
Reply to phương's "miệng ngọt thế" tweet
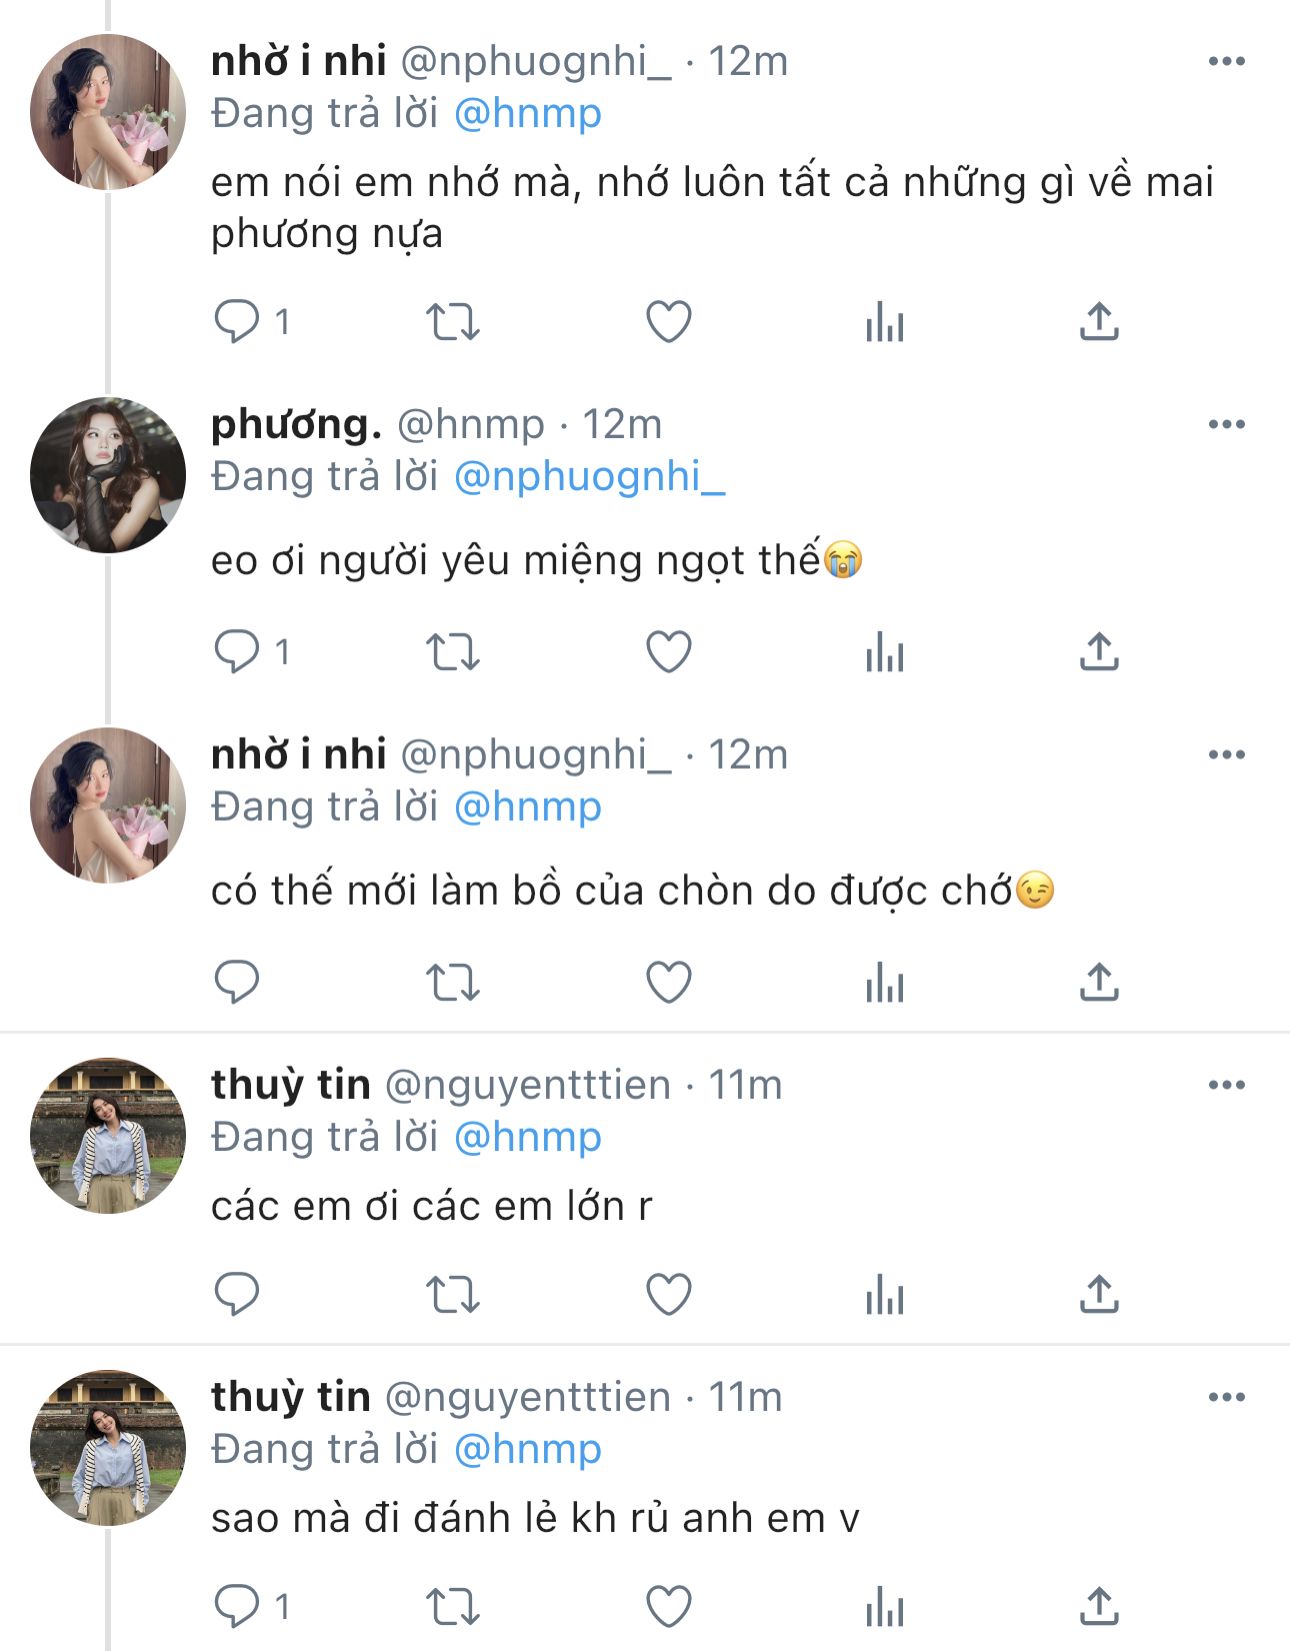[x=237, y=653]
